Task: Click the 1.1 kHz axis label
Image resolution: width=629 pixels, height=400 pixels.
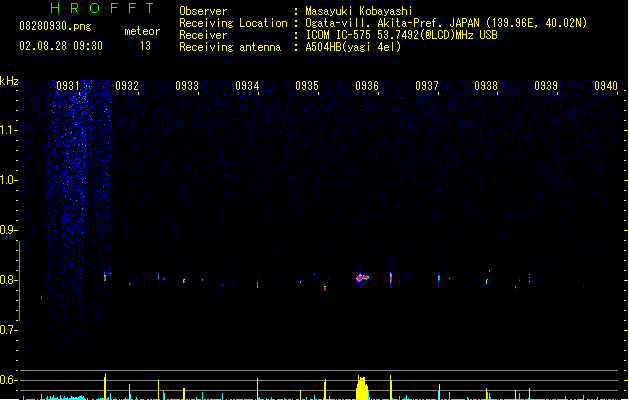Action: 8,130
